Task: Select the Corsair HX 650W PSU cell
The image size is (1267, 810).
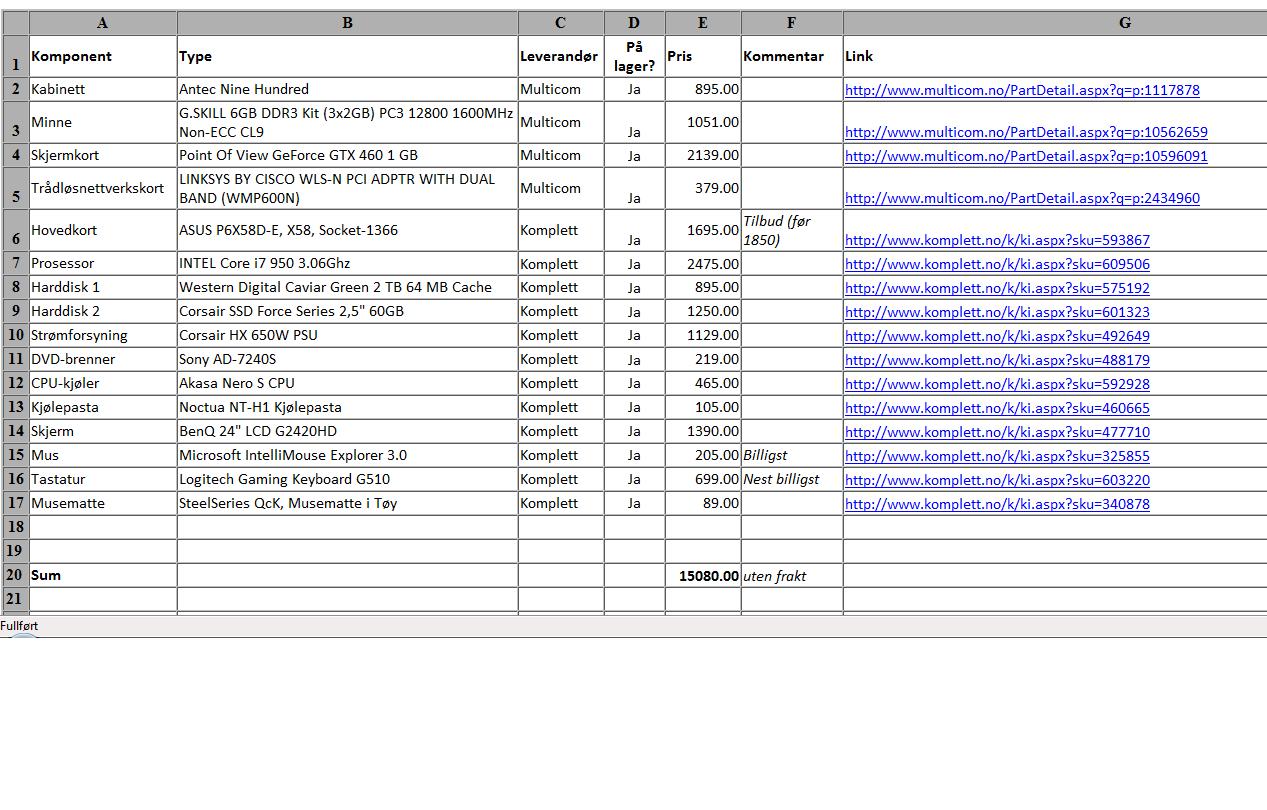Action: [347, 335]
